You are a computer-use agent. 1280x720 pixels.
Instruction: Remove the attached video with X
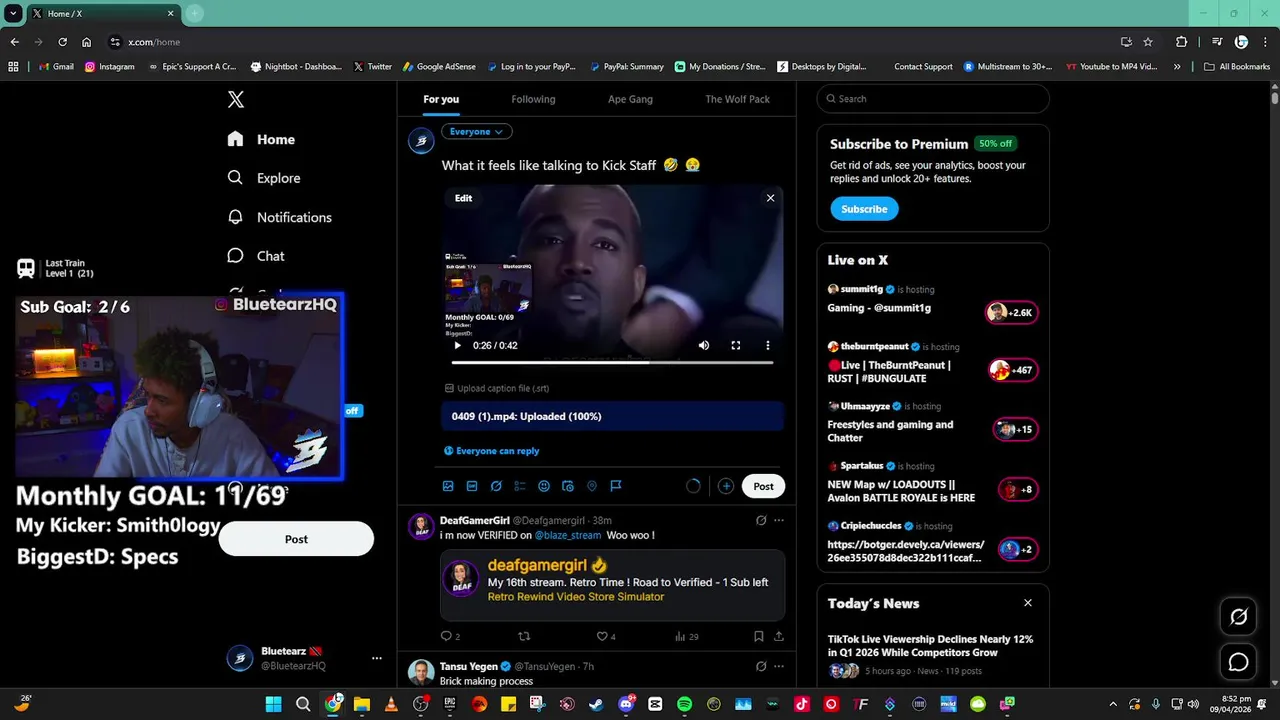[770, 198]
